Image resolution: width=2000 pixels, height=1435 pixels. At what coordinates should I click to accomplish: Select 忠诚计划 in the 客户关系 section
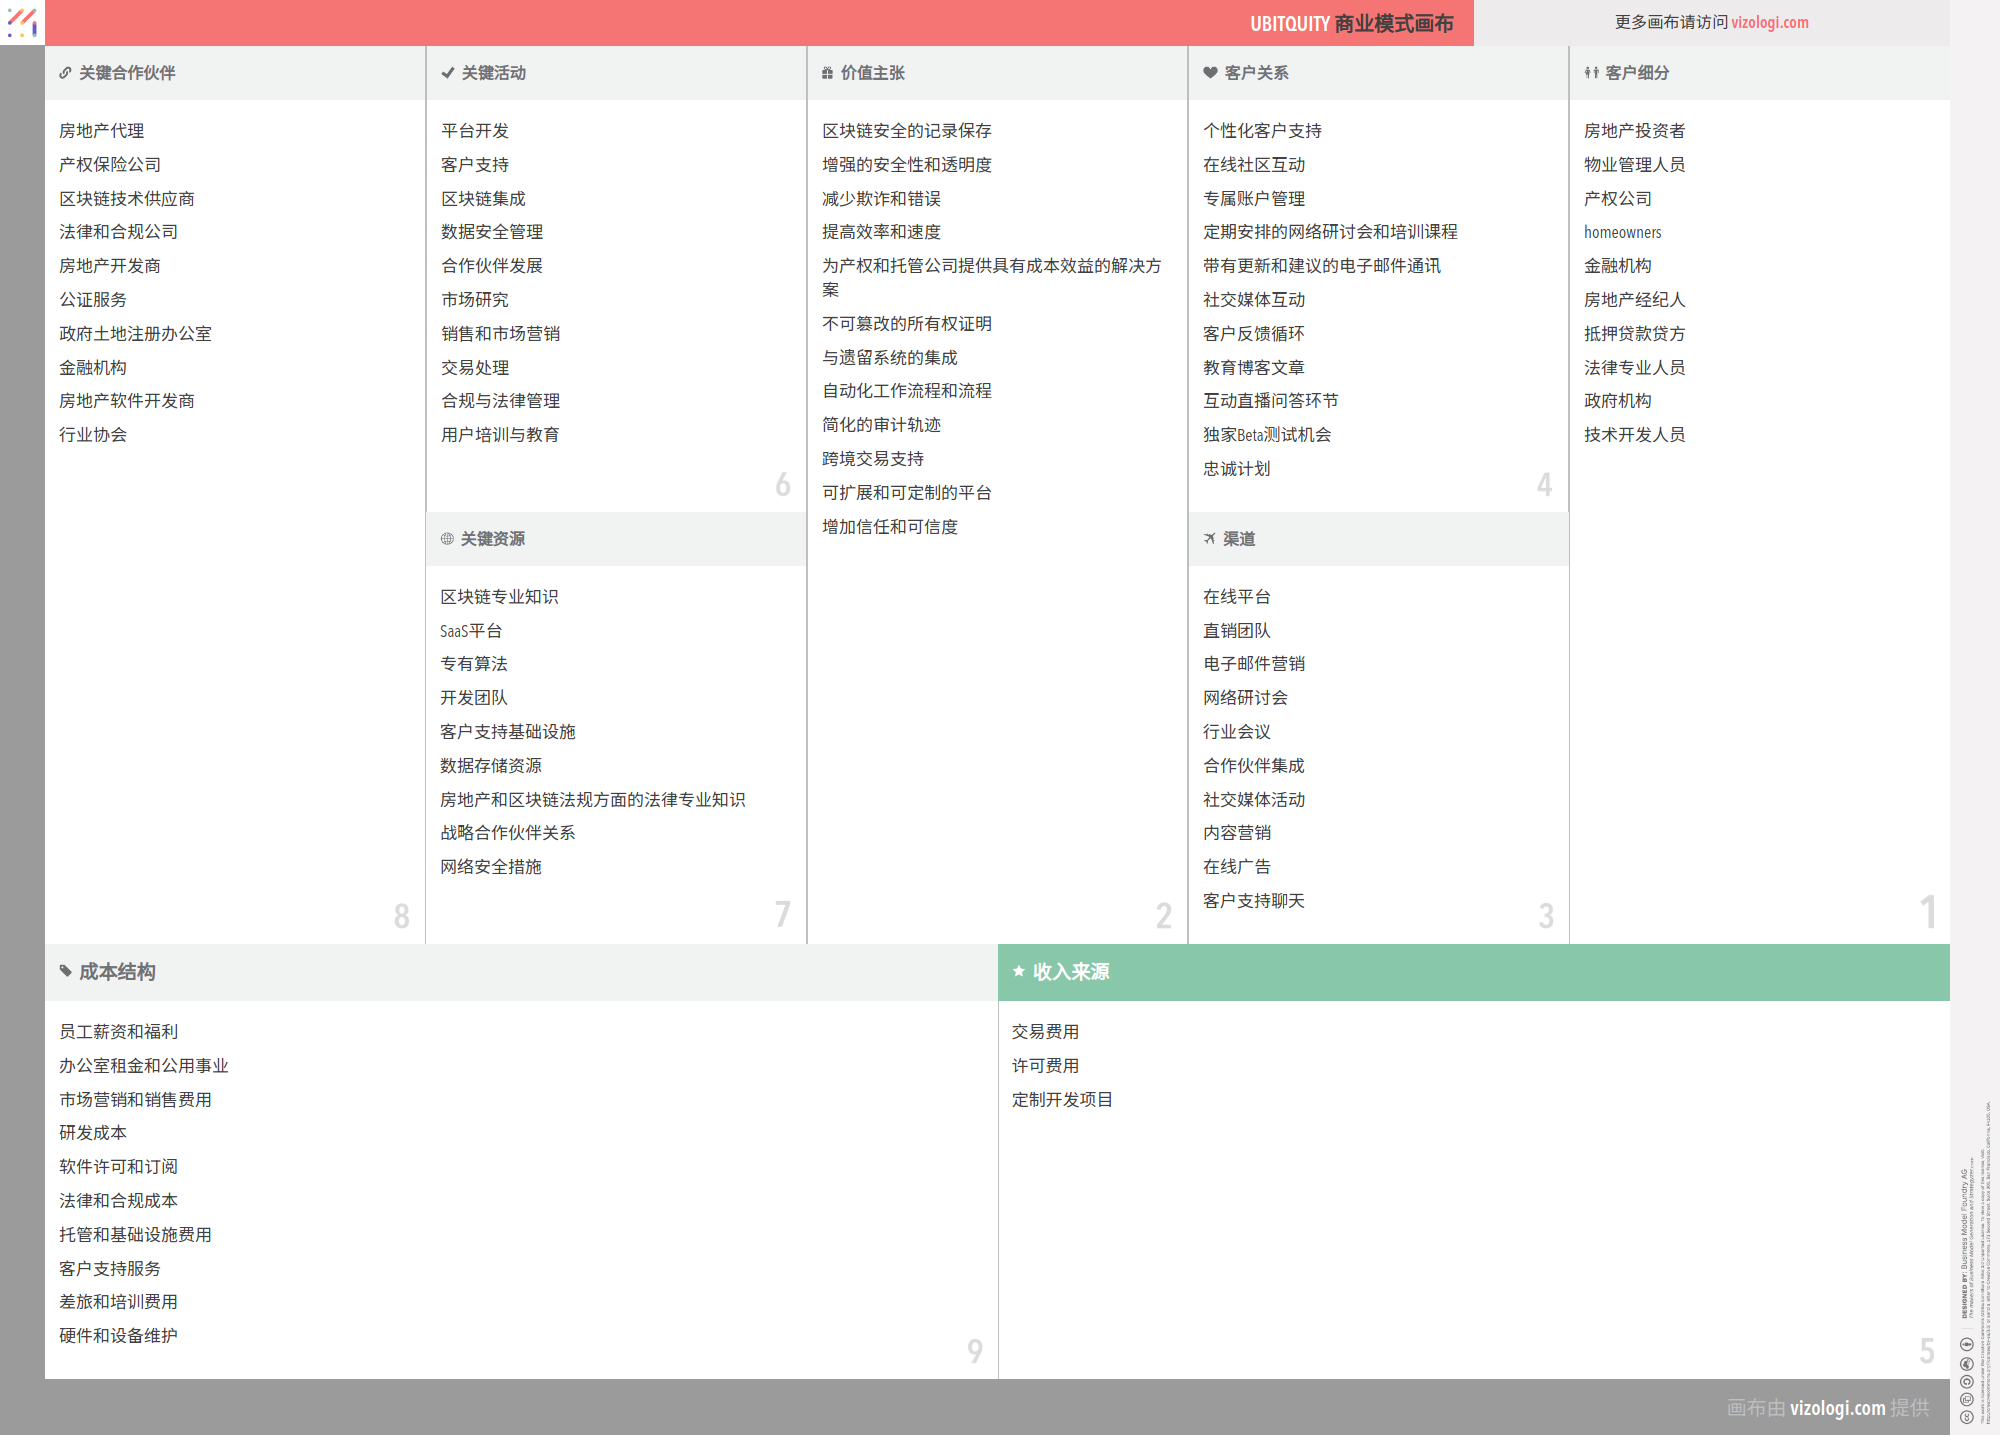click(x=1237, y=468)
